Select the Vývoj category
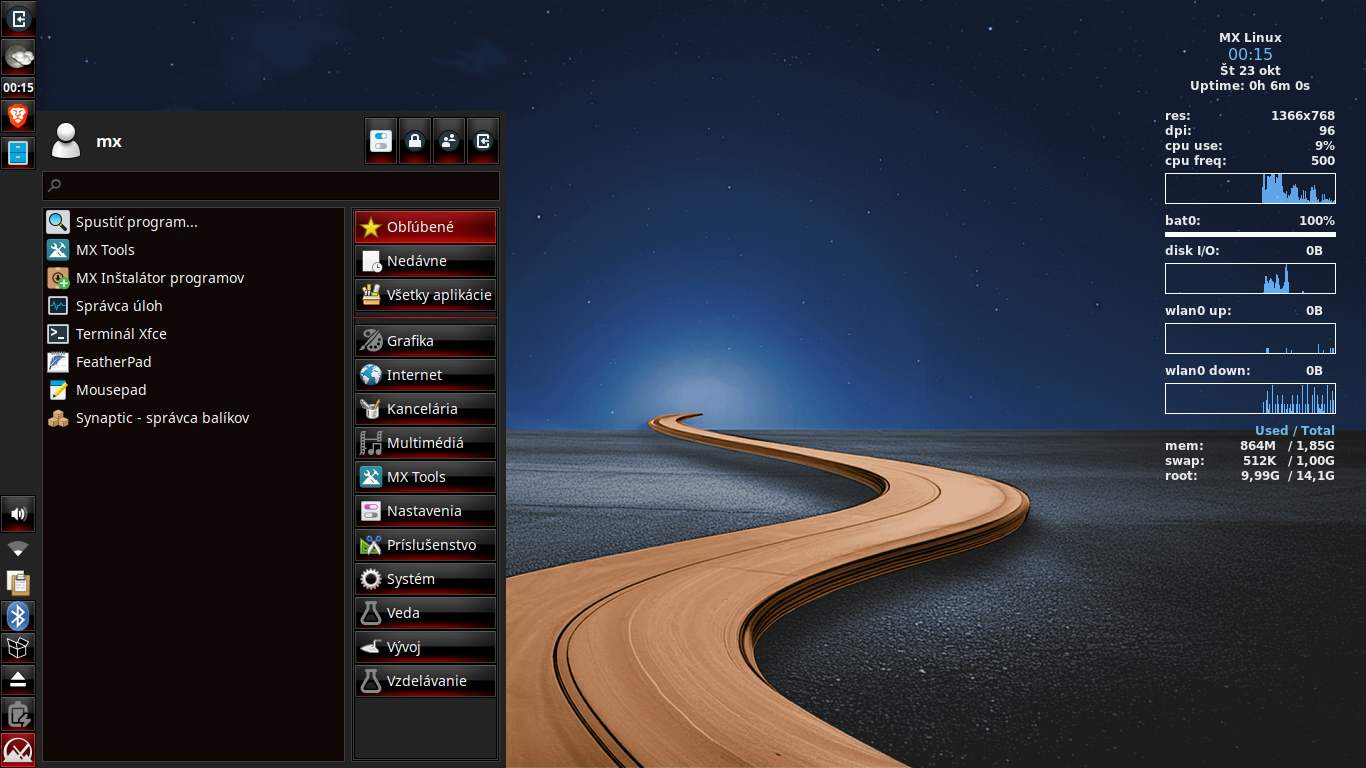The width and height of the screenshot is (1366, 768). (426, 647)
